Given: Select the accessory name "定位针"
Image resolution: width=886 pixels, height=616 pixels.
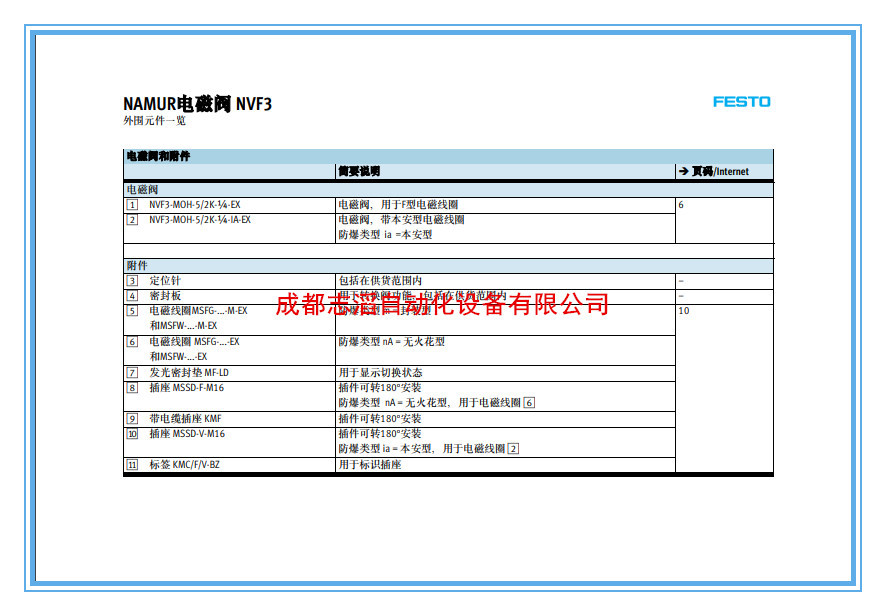Looking at the screenshot, I should tap(165, 281).
